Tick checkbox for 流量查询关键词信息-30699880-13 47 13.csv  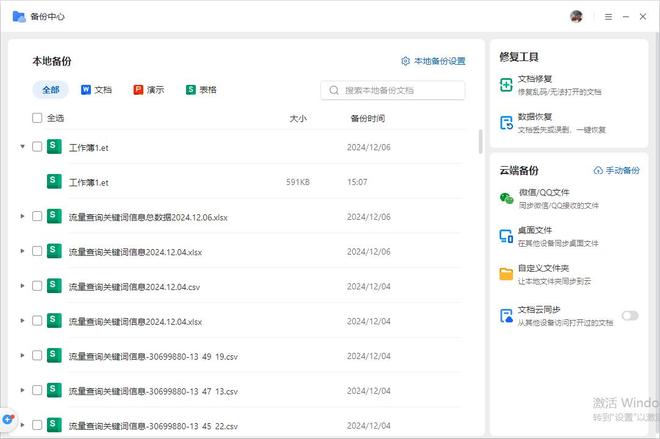point(37,390)
